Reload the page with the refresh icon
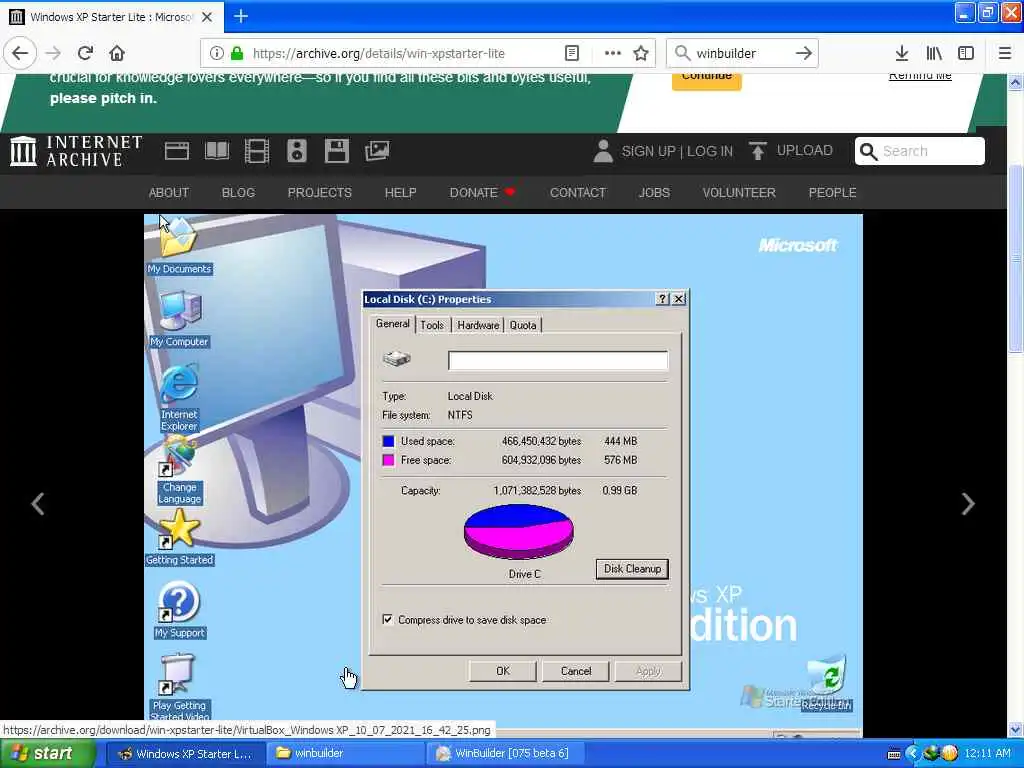 click(85, 53)
